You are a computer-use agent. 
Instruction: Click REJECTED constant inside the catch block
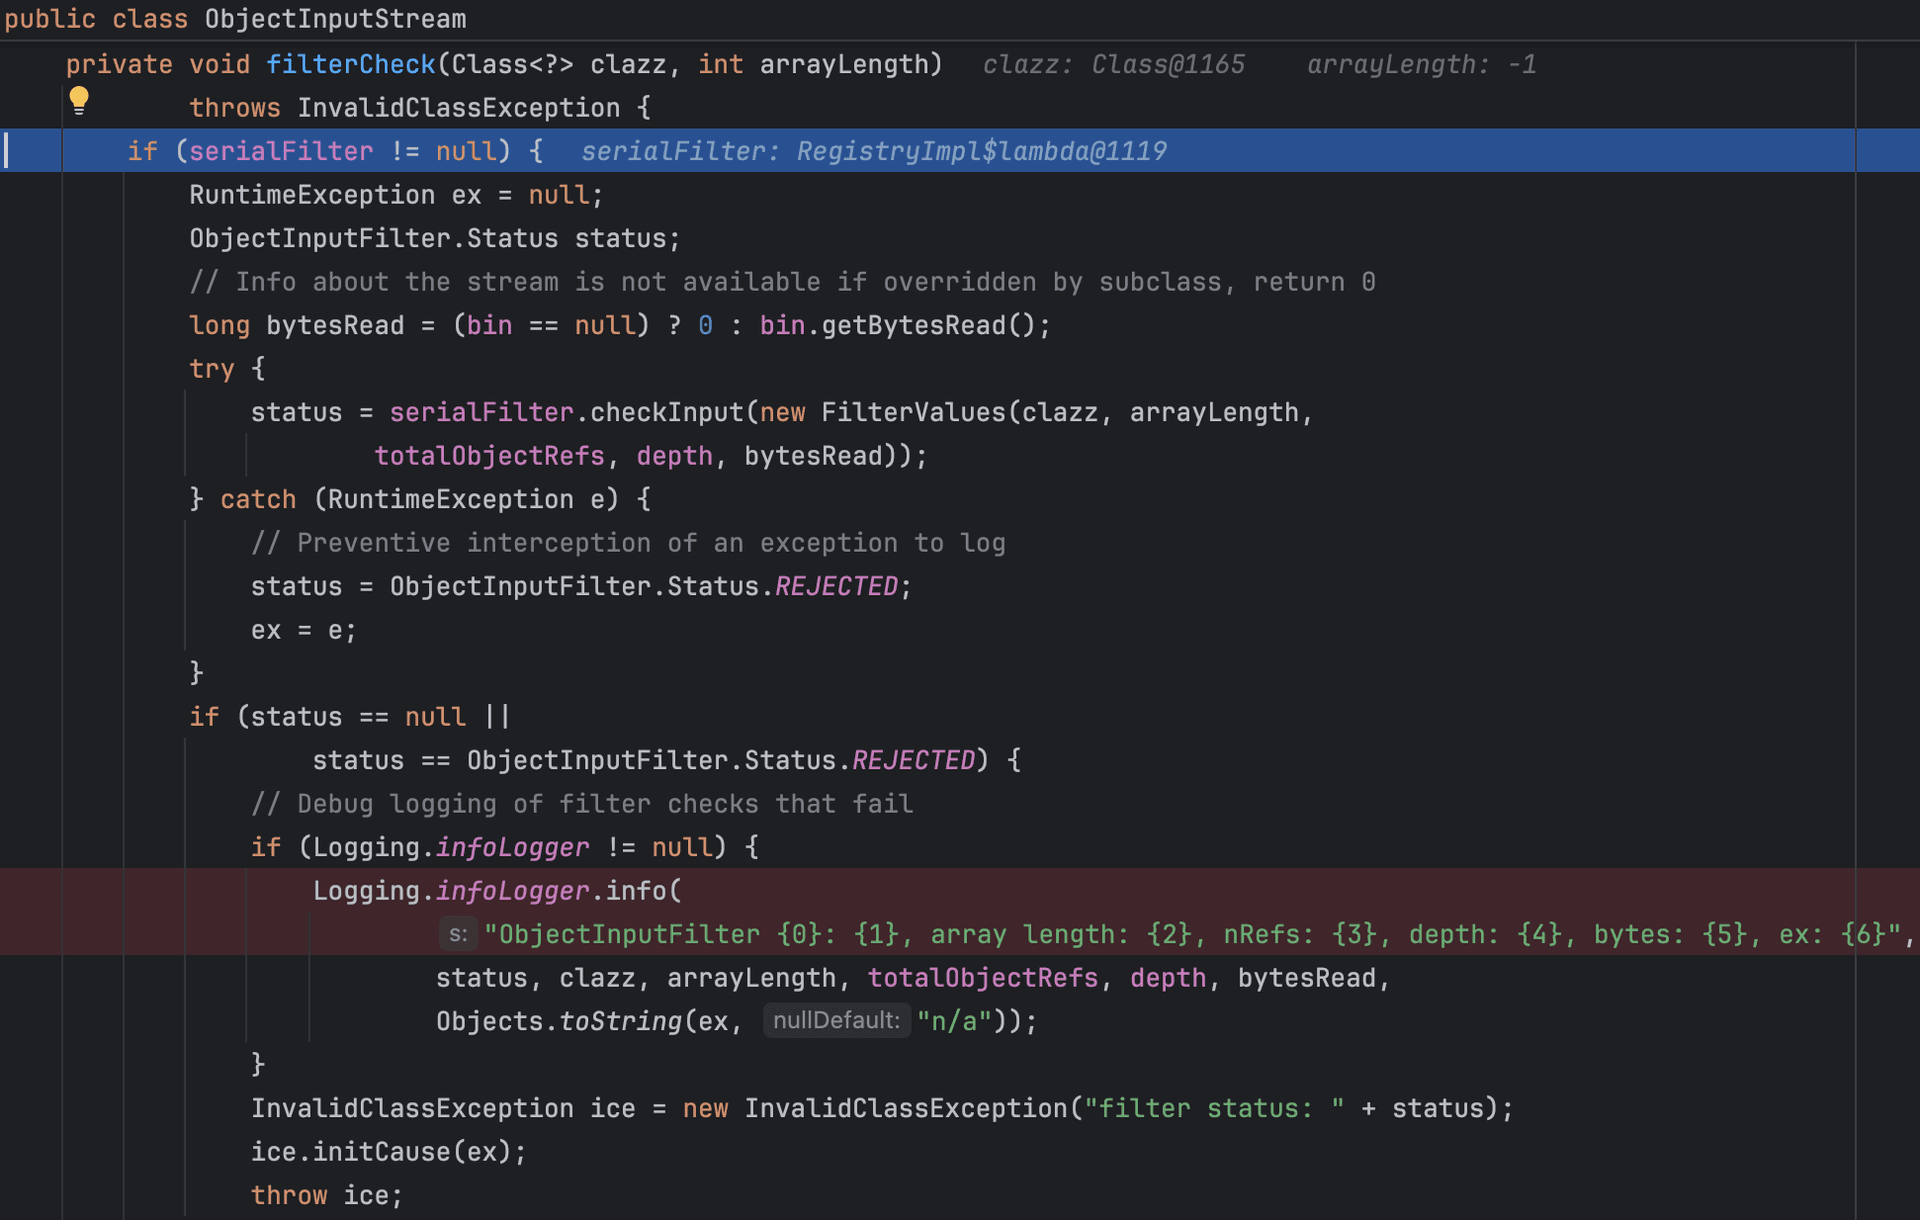(x=836, y=586)
